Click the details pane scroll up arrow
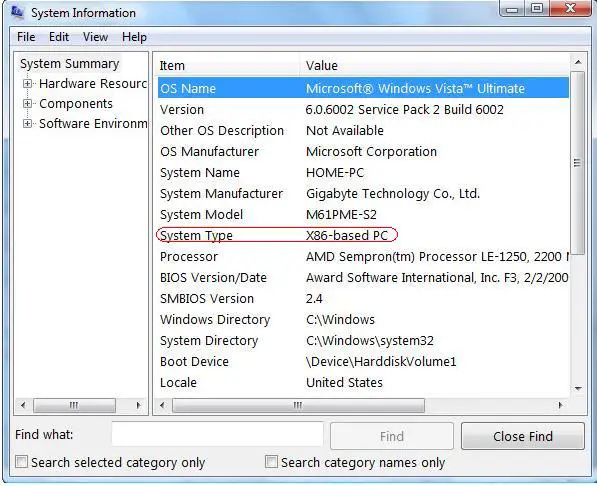The width and height of the screenshot is (597, 486). coord(578,62)
